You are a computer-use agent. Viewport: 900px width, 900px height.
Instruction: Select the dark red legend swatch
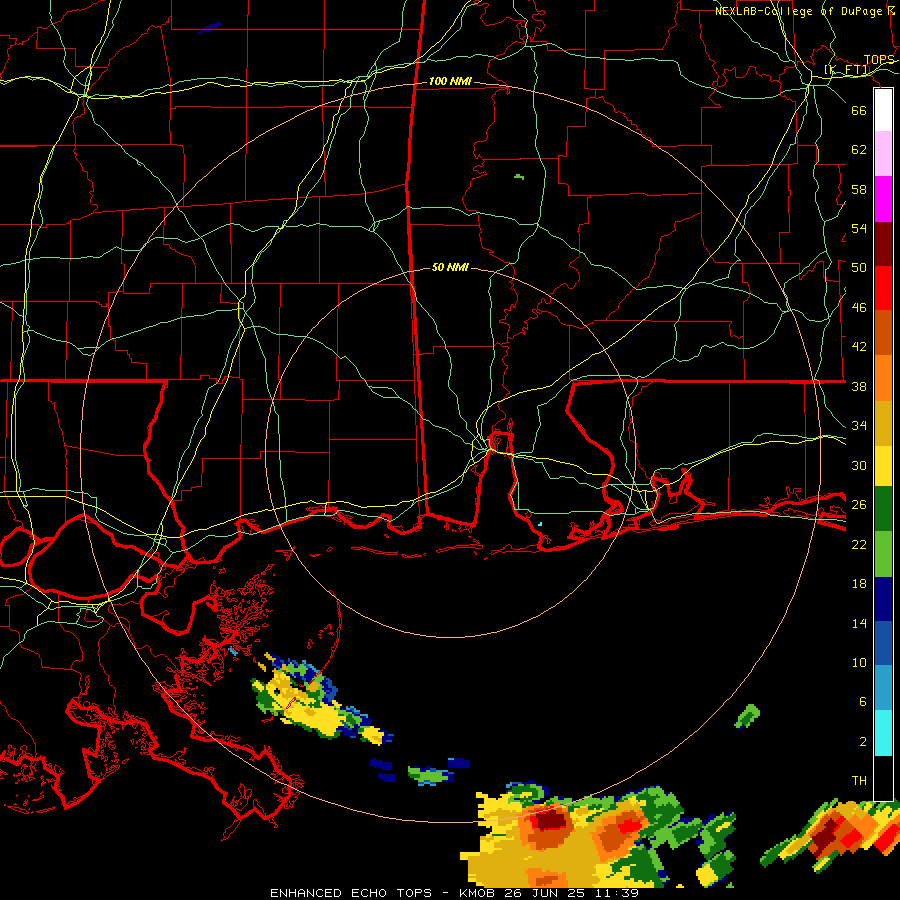coord(883,244)
